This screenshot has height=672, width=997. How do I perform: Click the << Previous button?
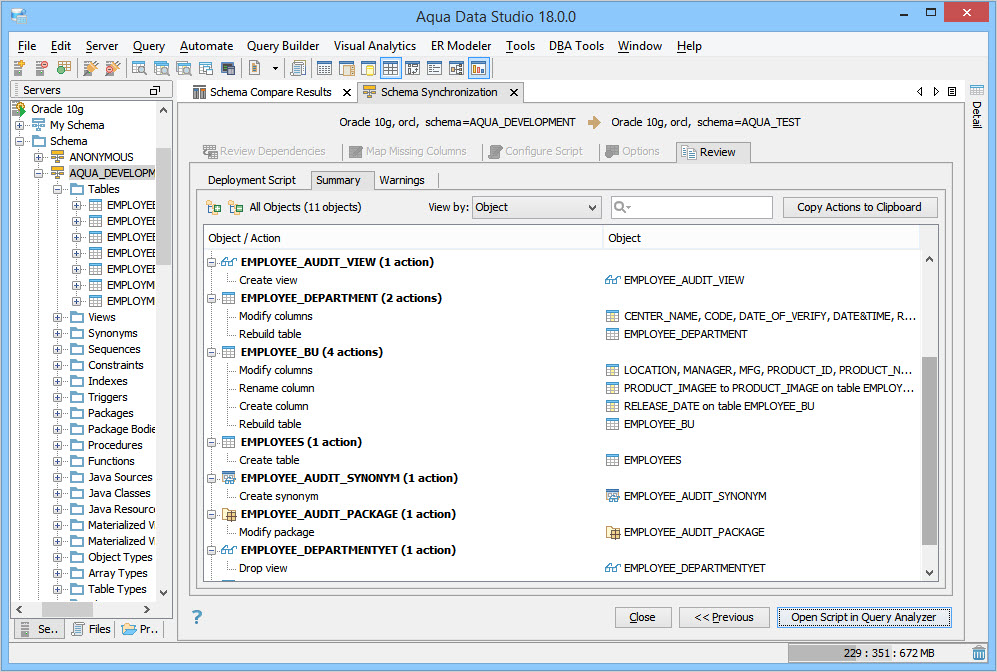724,617
